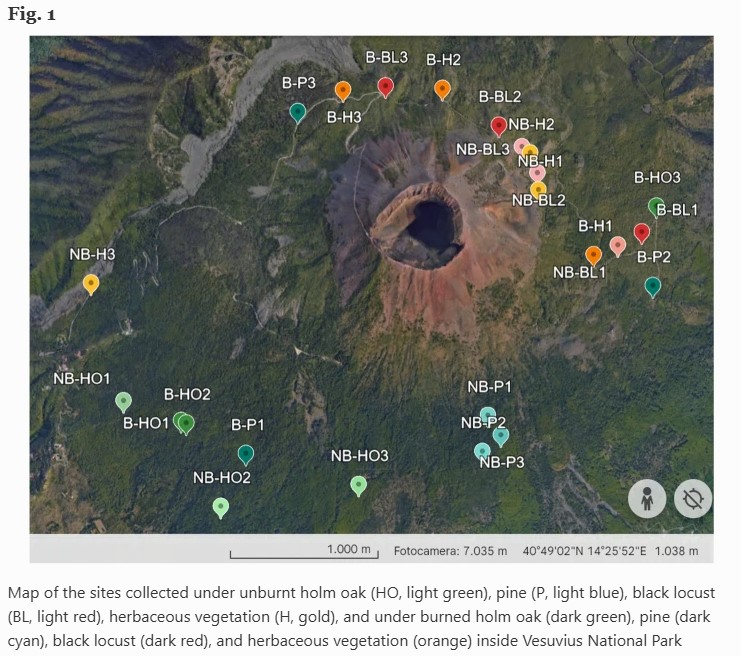This screenshot has height=656, width=741.
Task: Click the NB-HO1 map label
Action: [81, 378]
